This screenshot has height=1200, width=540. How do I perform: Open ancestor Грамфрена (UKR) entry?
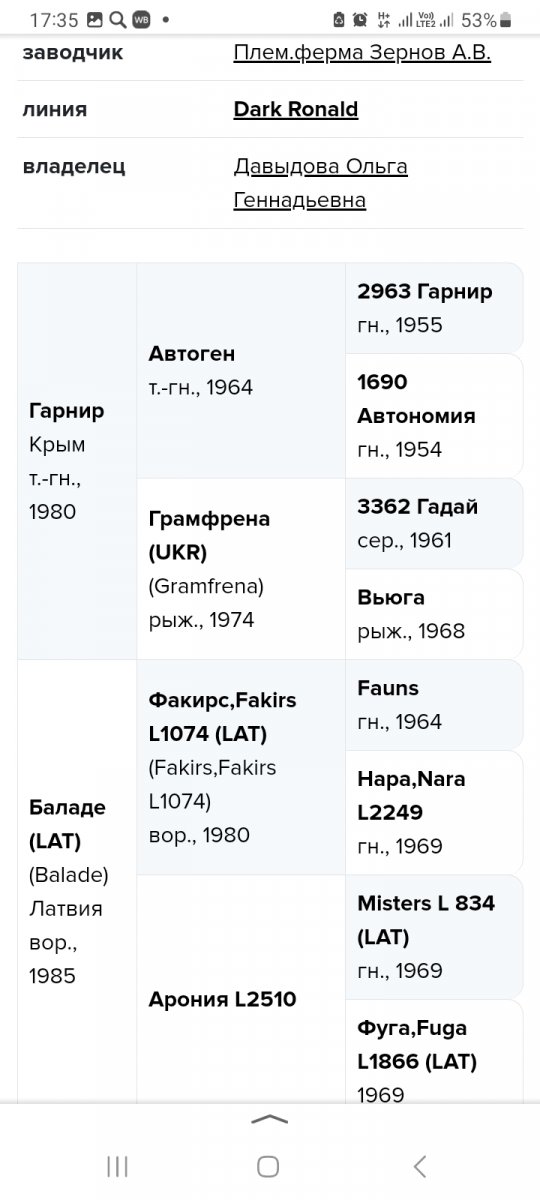coord(241,569)
